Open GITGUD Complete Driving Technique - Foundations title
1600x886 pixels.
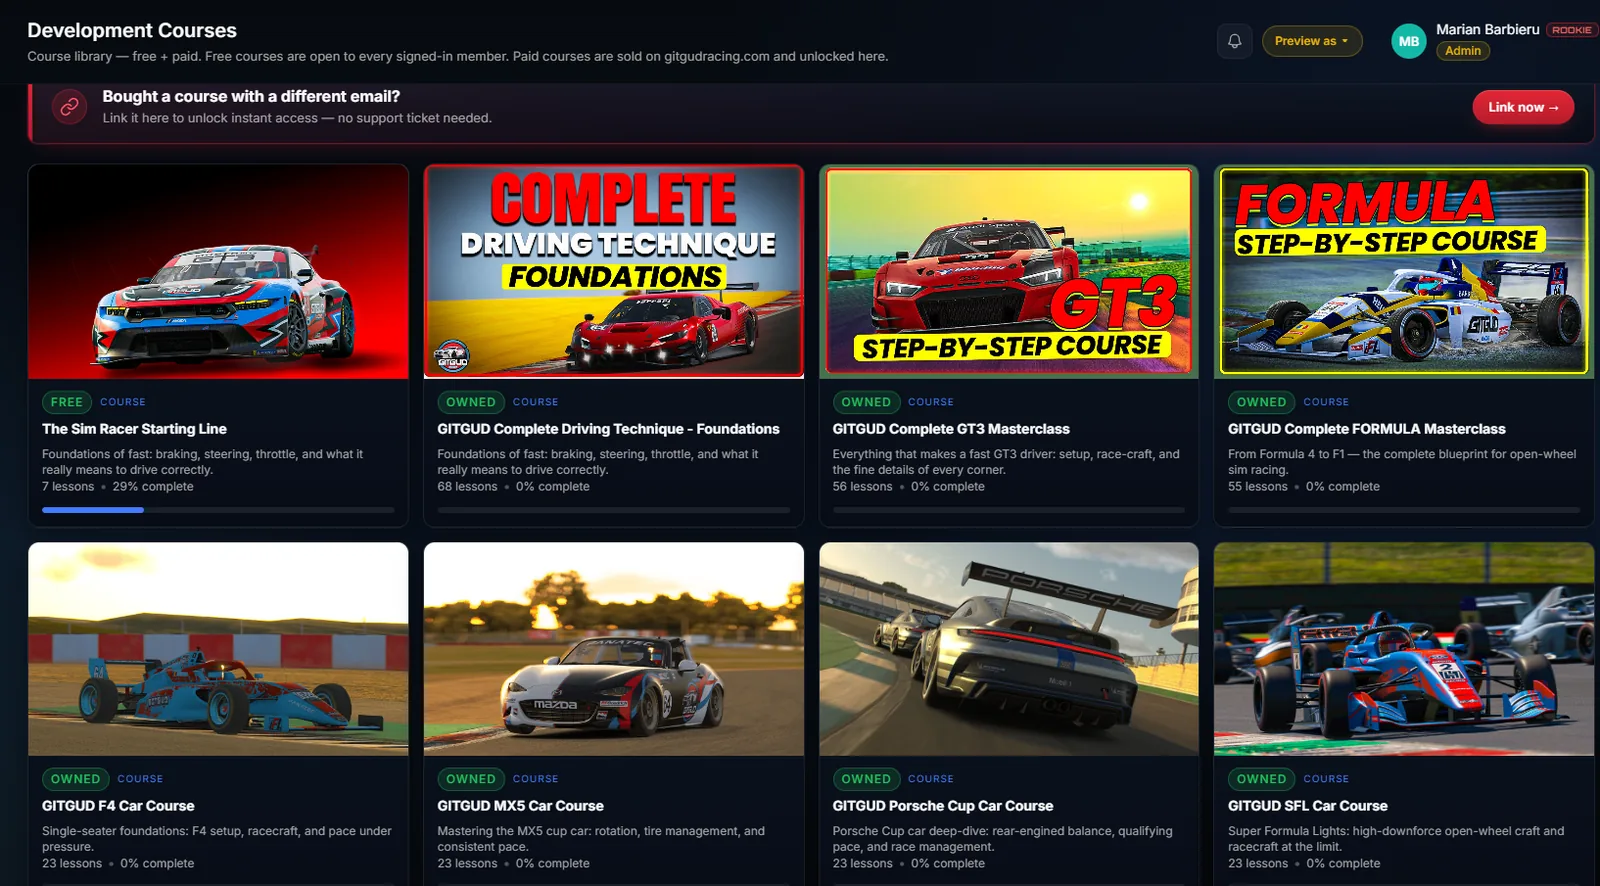click(608, 429)
